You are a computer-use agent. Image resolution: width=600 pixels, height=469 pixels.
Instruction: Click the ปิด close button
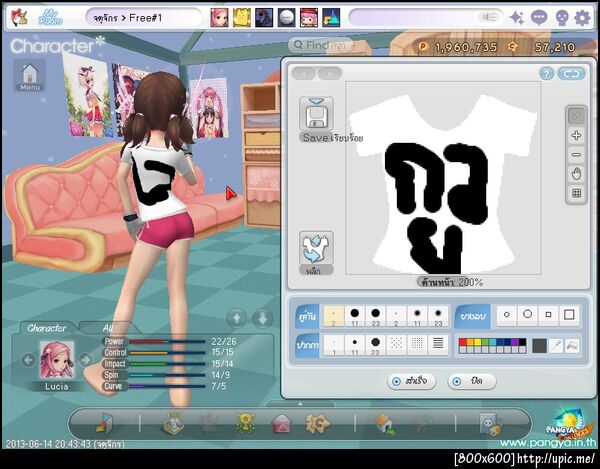[x=471, y=381]
